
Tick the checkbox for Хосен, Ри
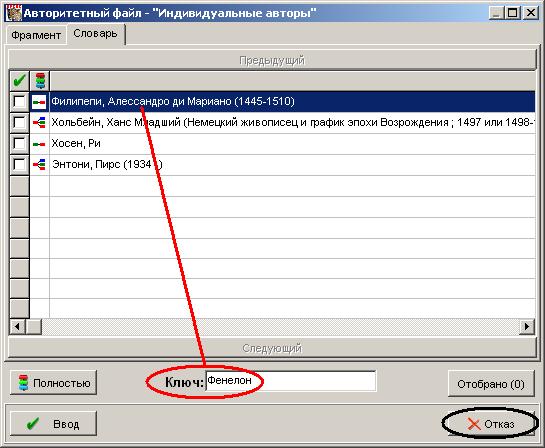pyautogui.click(x=19, y=144)
